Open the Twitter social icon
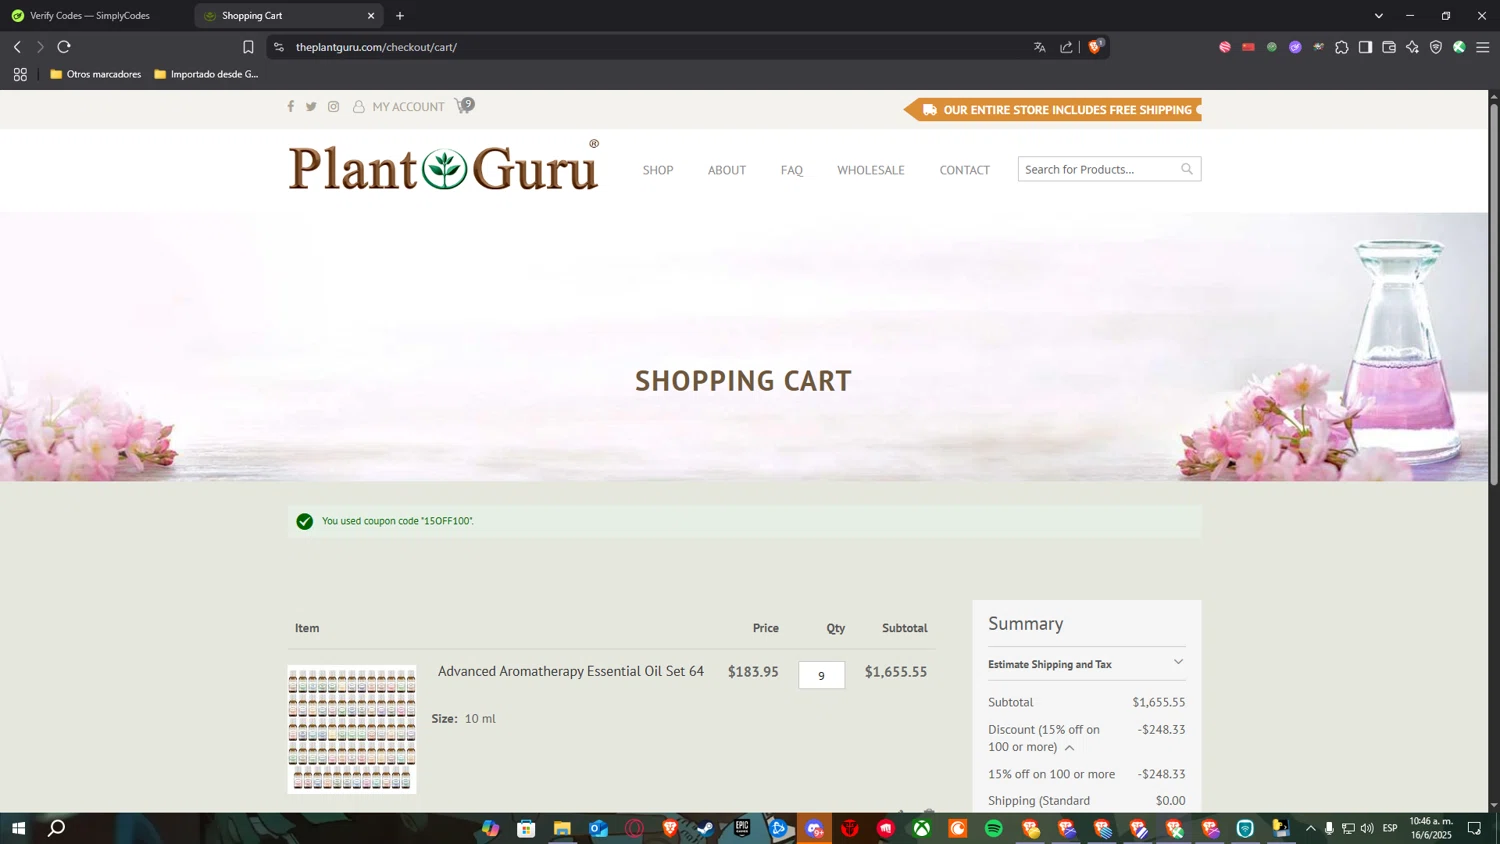1500x844 pixels. pos(311,106)
